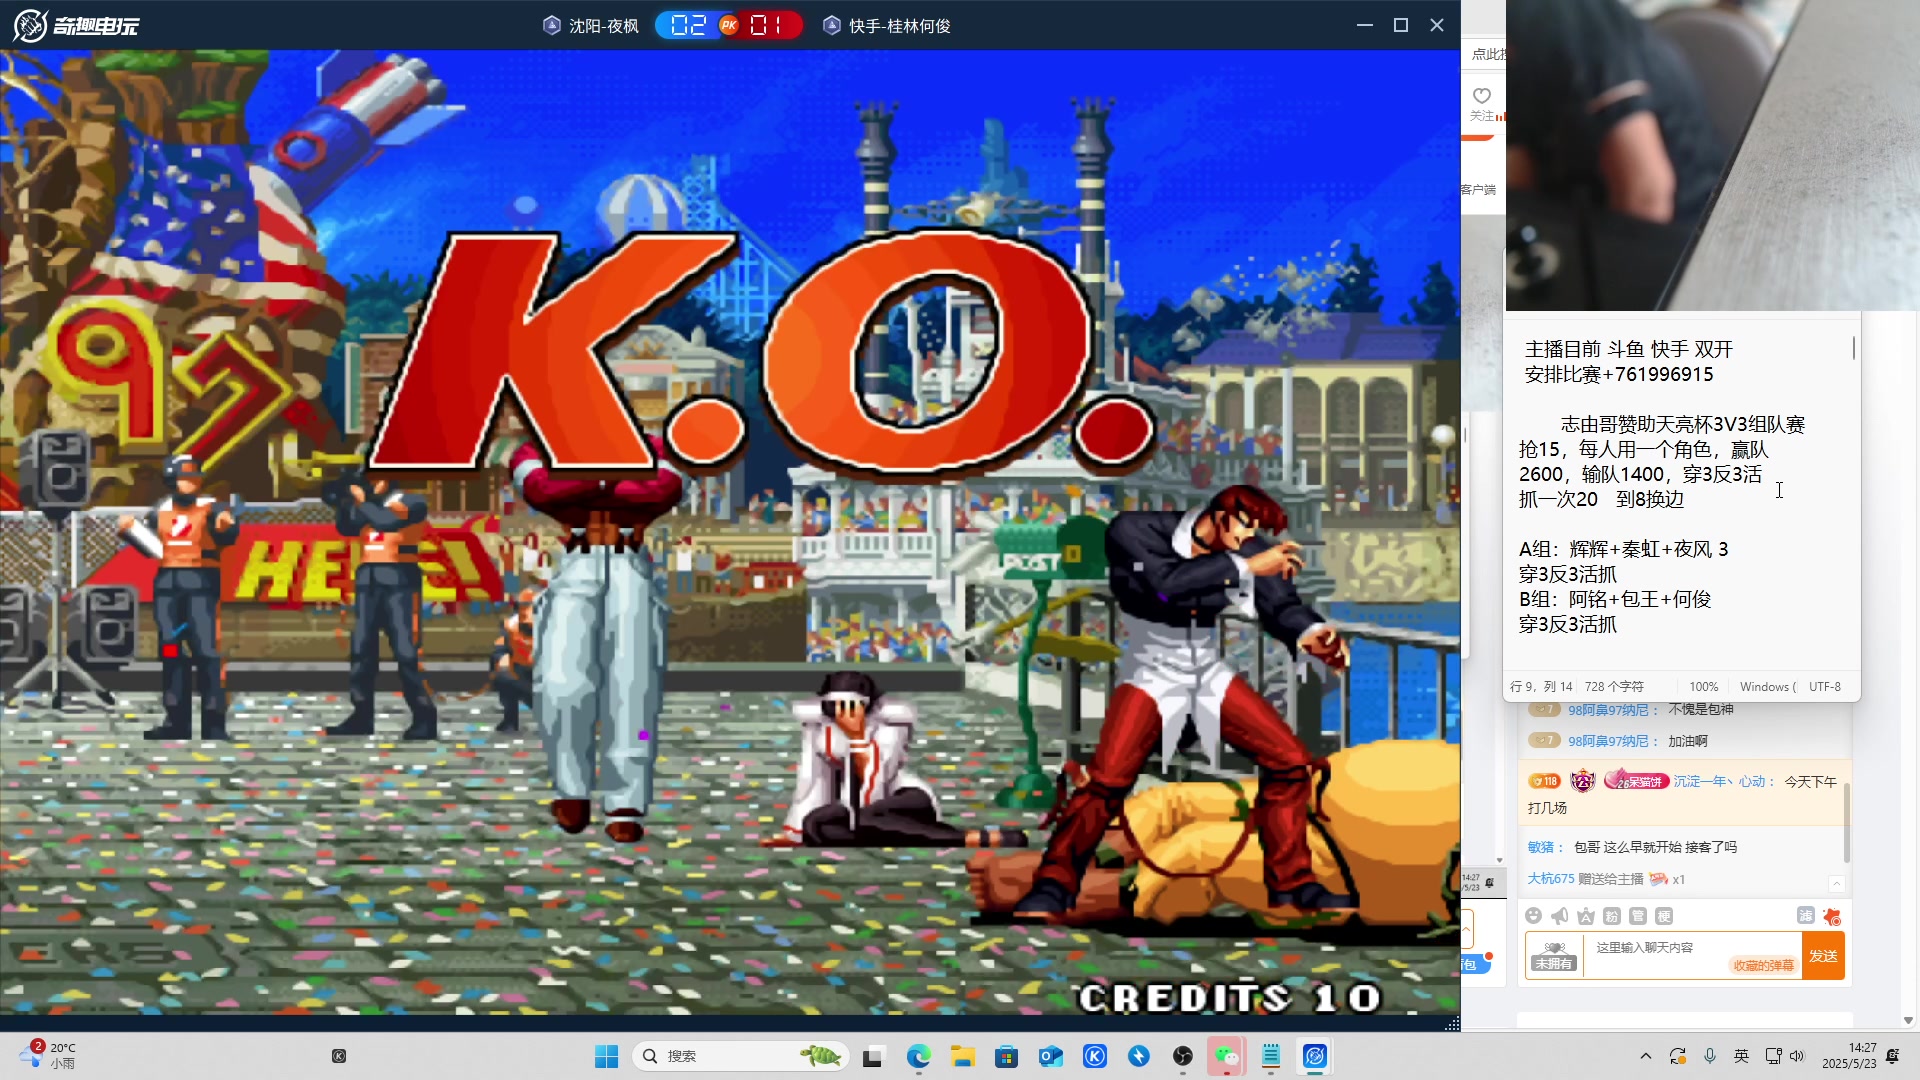Viewport: 1920px width, 1080px height.
Task: Open Microsoft Store from the taskbar
Action: 1006,1056
